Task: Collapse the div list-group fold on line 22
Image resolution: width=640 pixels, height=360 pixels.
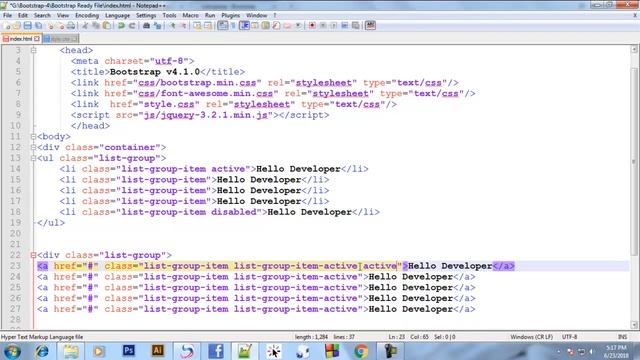Action: (33, 255)
